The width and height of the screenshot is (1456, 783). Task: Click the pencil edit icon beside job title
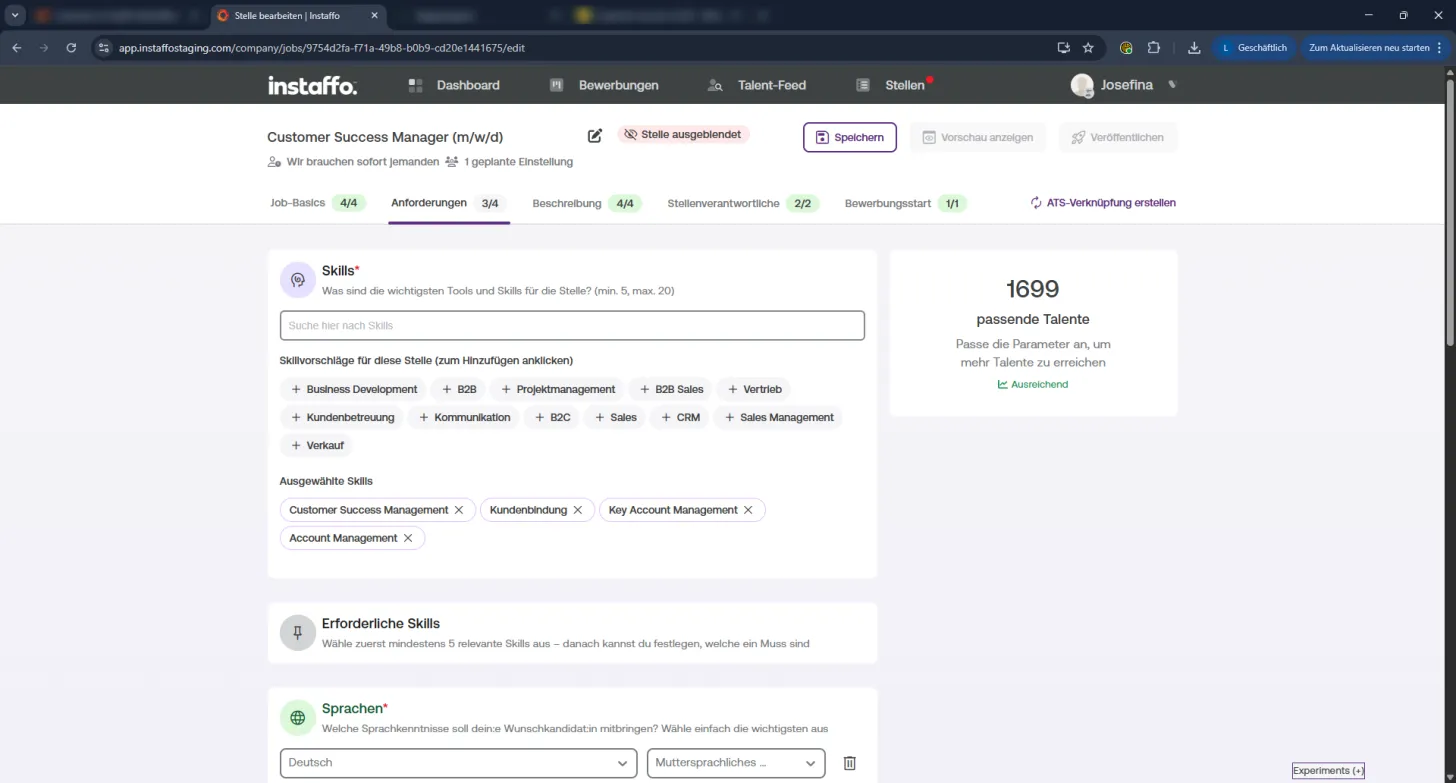click(595, 136)
